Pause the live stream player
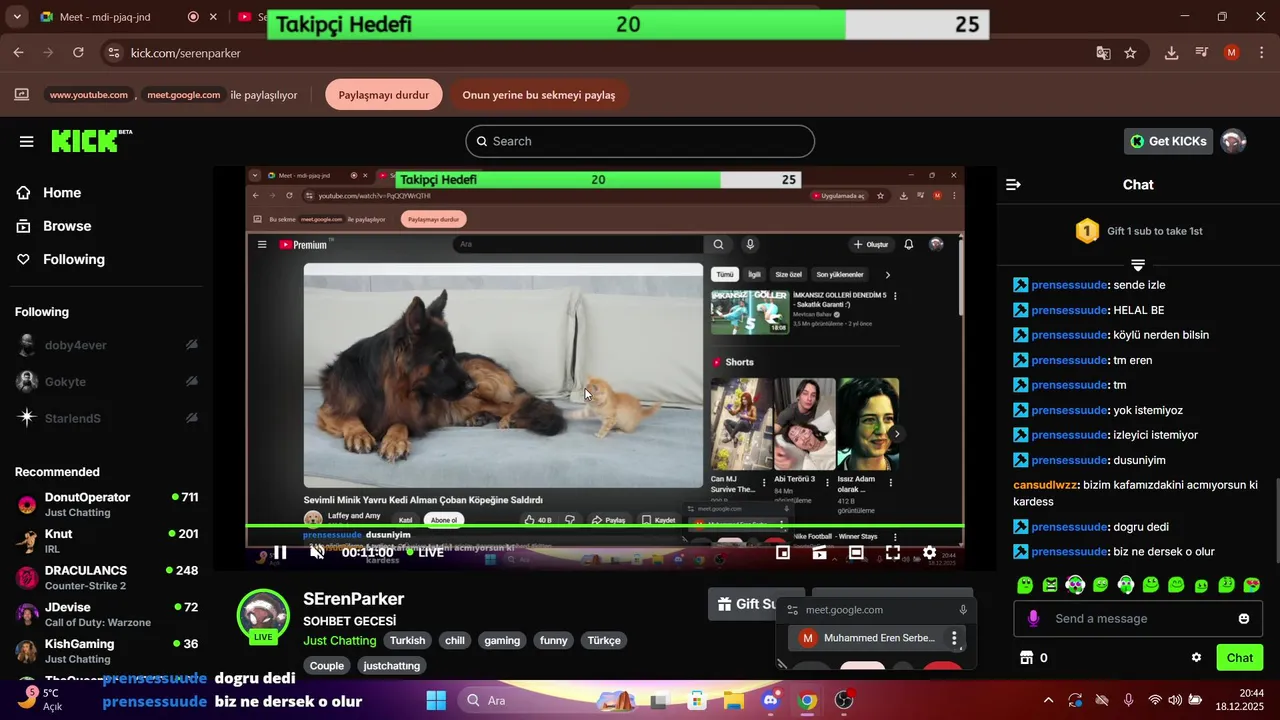The image size is (1280, 720). 281,552
